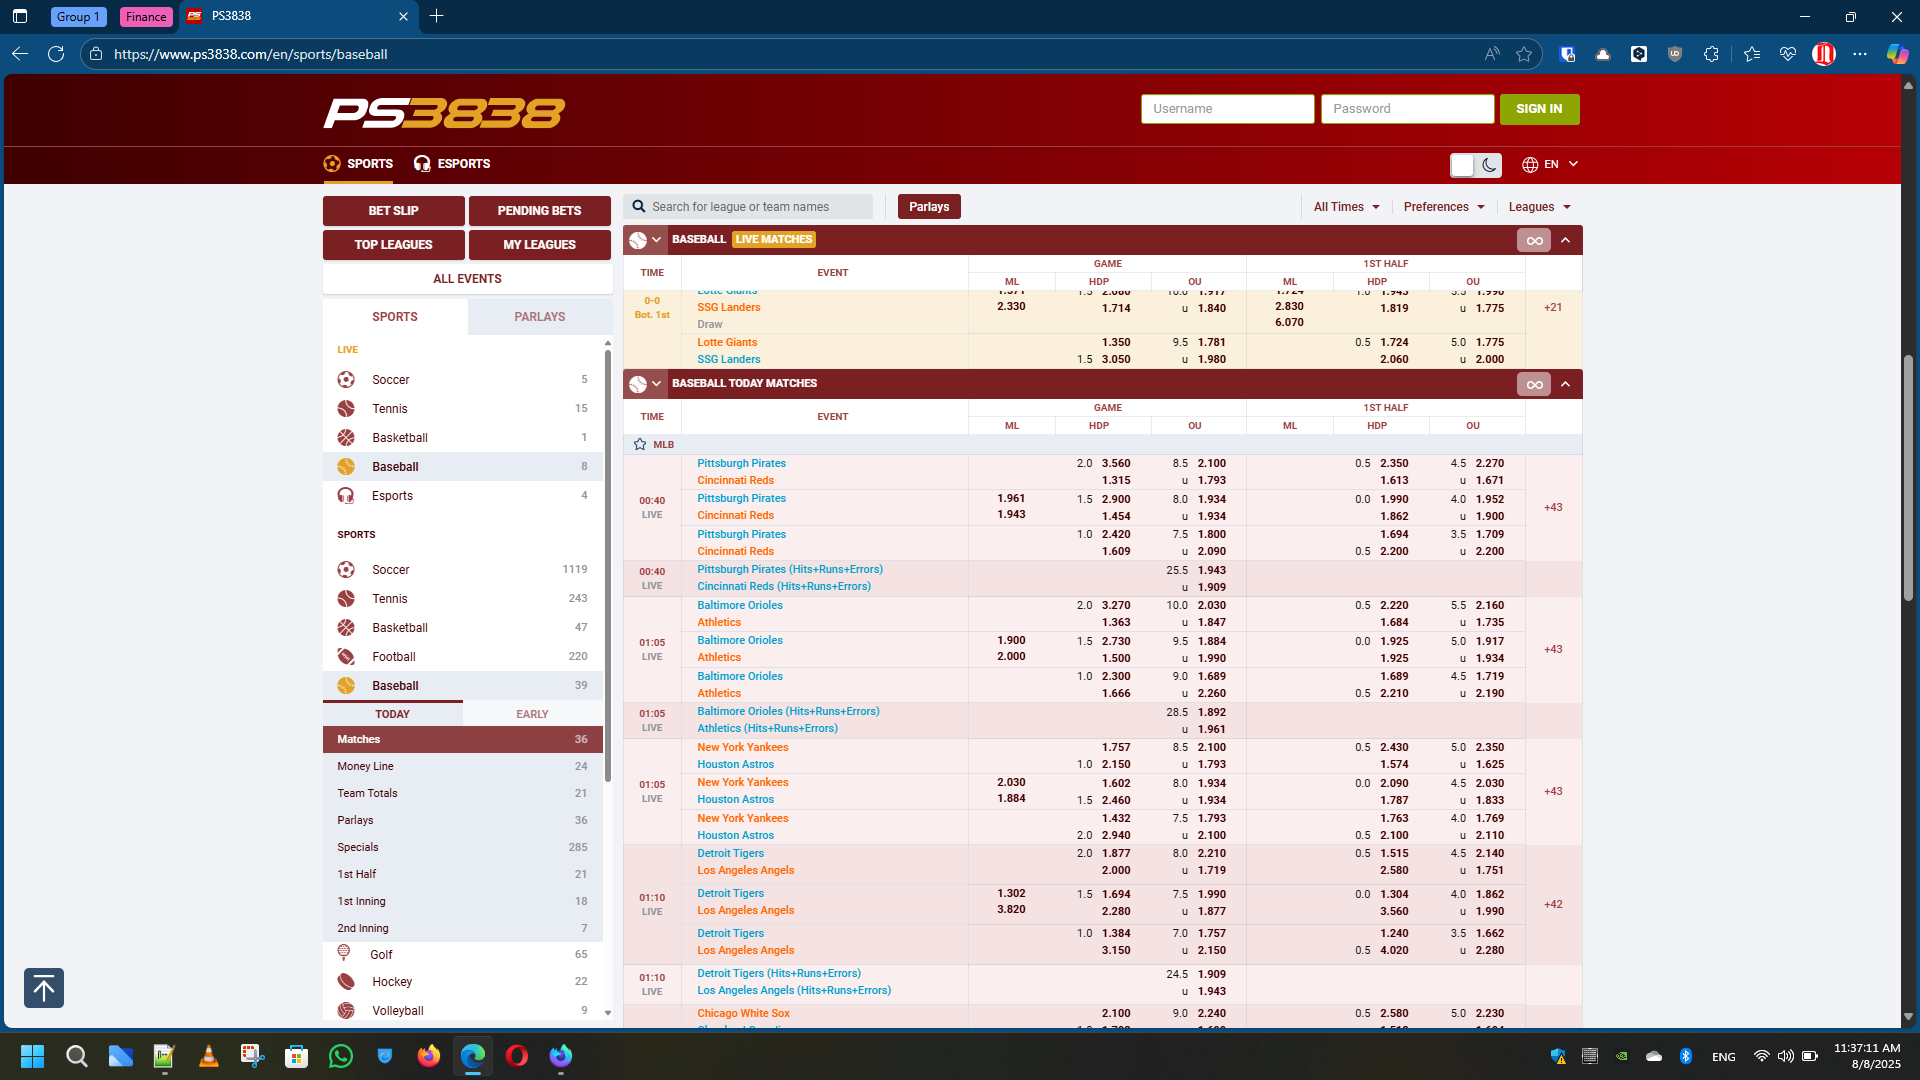
Task: Open Pending Bets
Action: click(x=540, y=211)
